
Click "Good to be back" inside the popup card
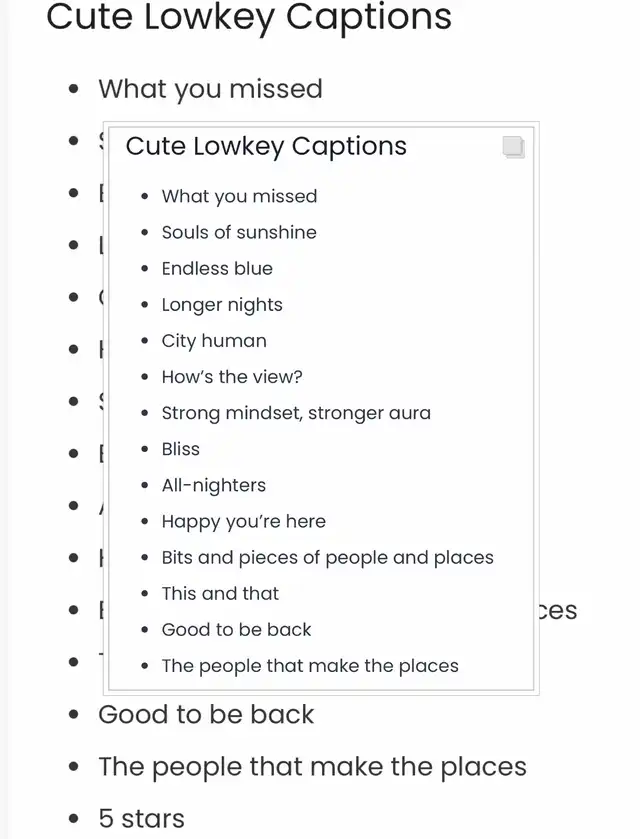tap(237, 629)
